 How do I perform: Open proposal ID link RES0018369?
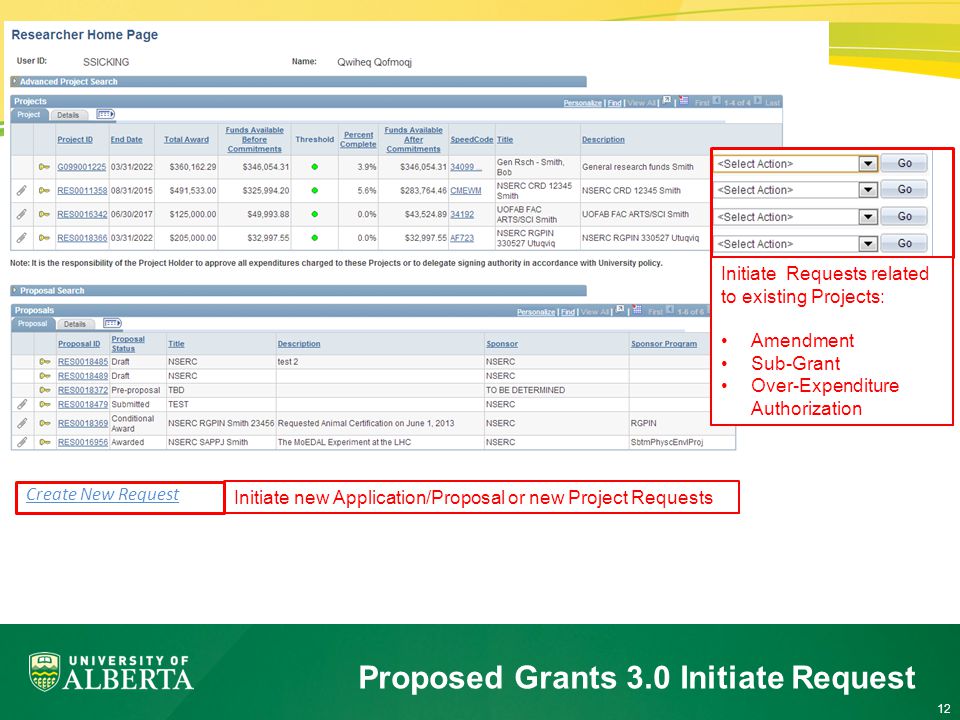(x=83, y=423)
